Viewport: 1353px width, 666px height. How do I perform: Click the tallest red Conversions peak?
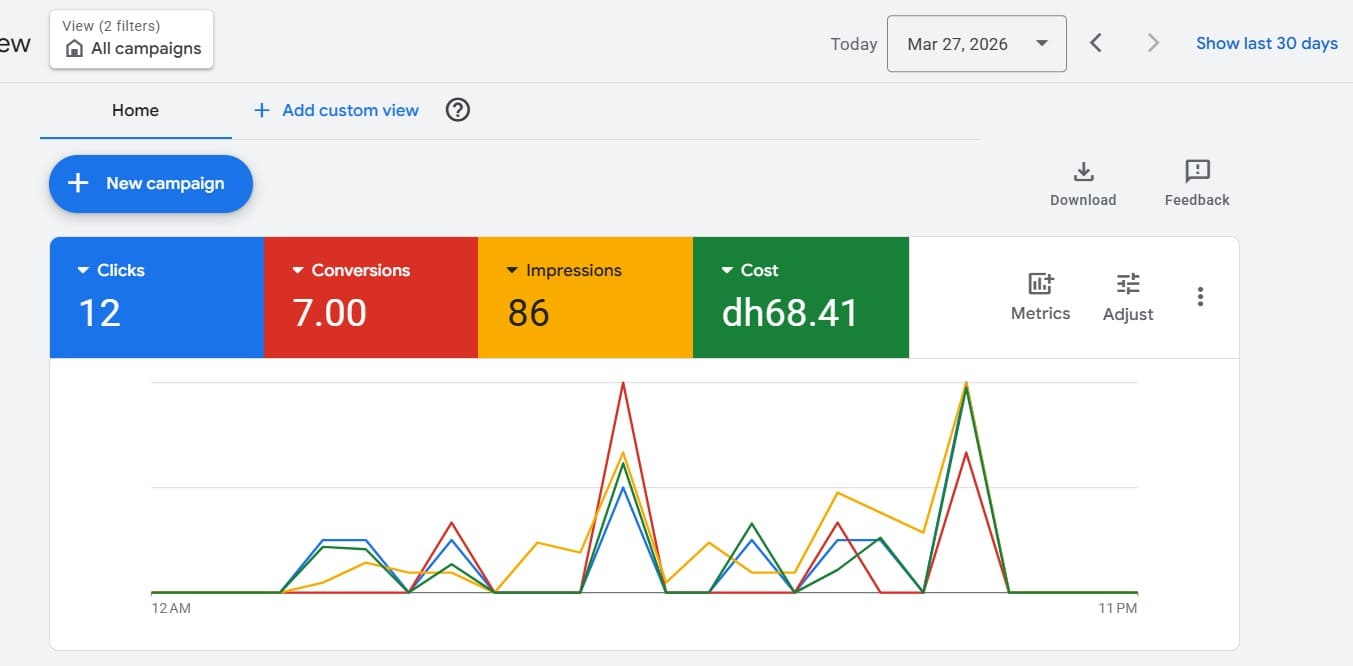(x=623, y=383)
